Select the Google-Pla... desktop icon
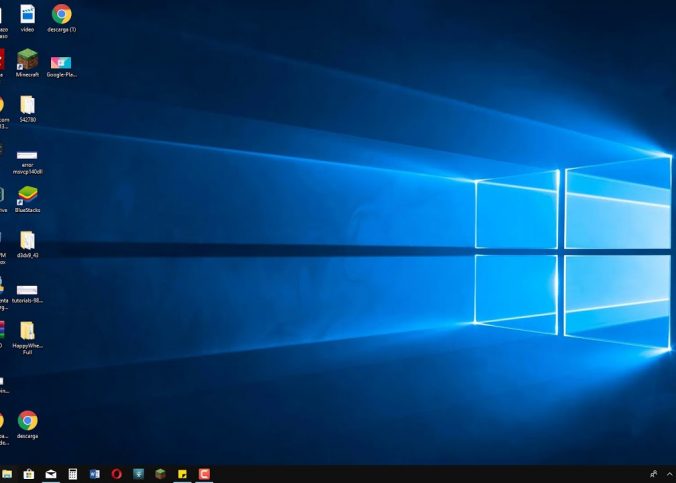 tap(61, 61)
